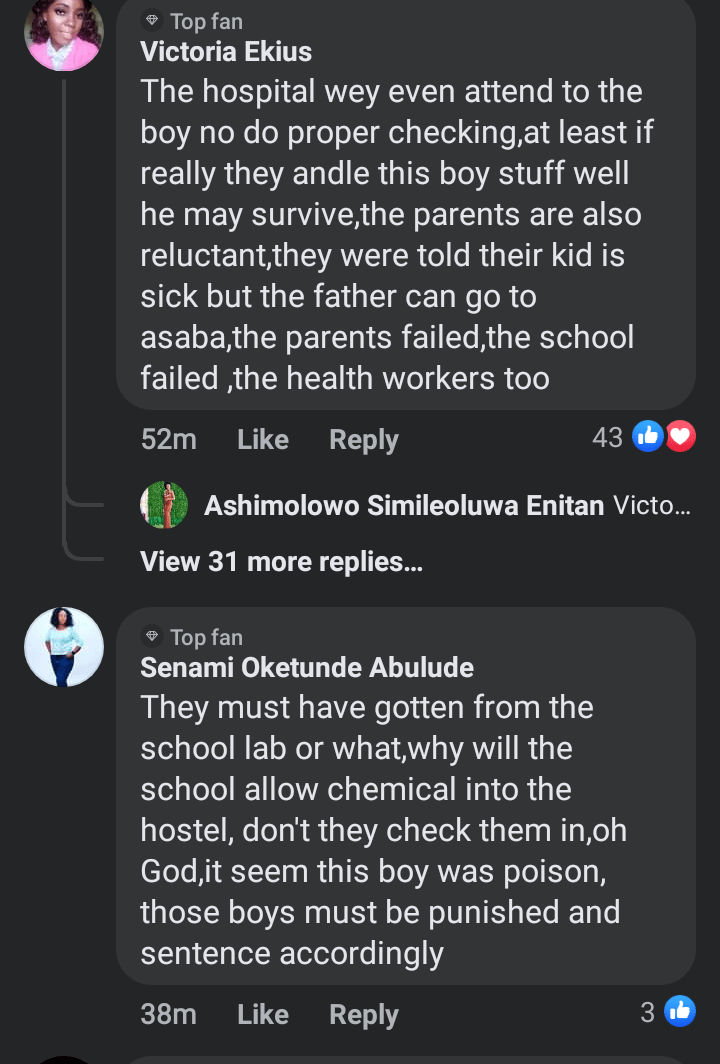Click the 52m timestamp on Victoria's comment
Viewport: 720px width, 1064px height.
(168, 439)
